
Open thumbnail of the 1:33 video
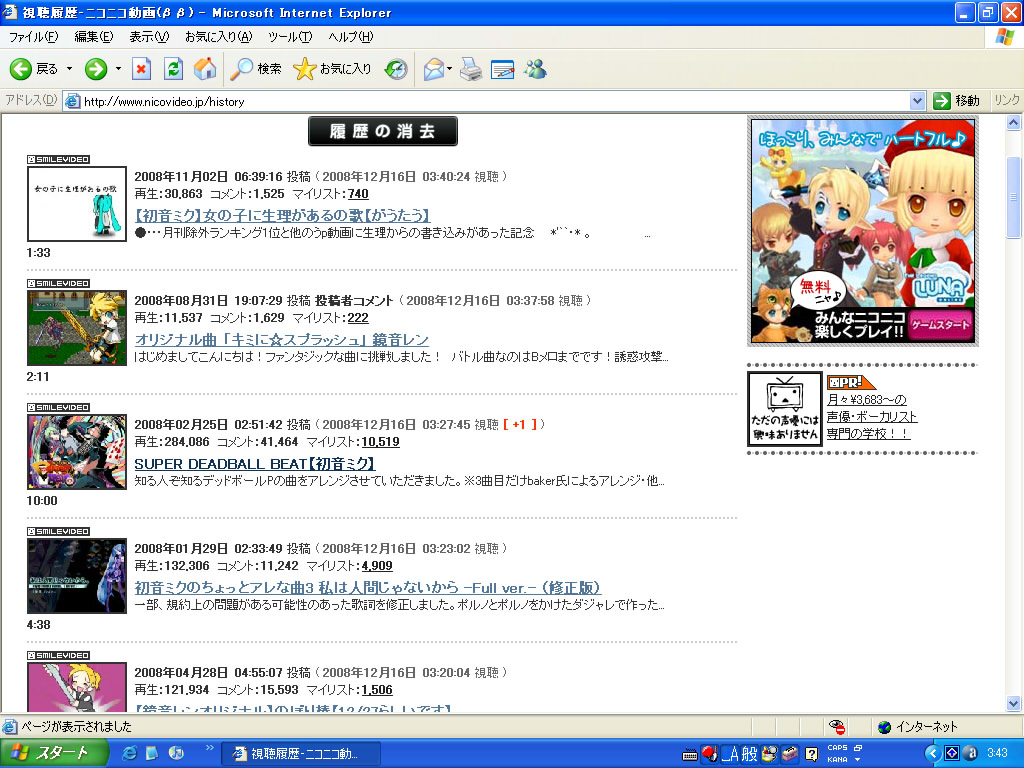pos(76,204)
